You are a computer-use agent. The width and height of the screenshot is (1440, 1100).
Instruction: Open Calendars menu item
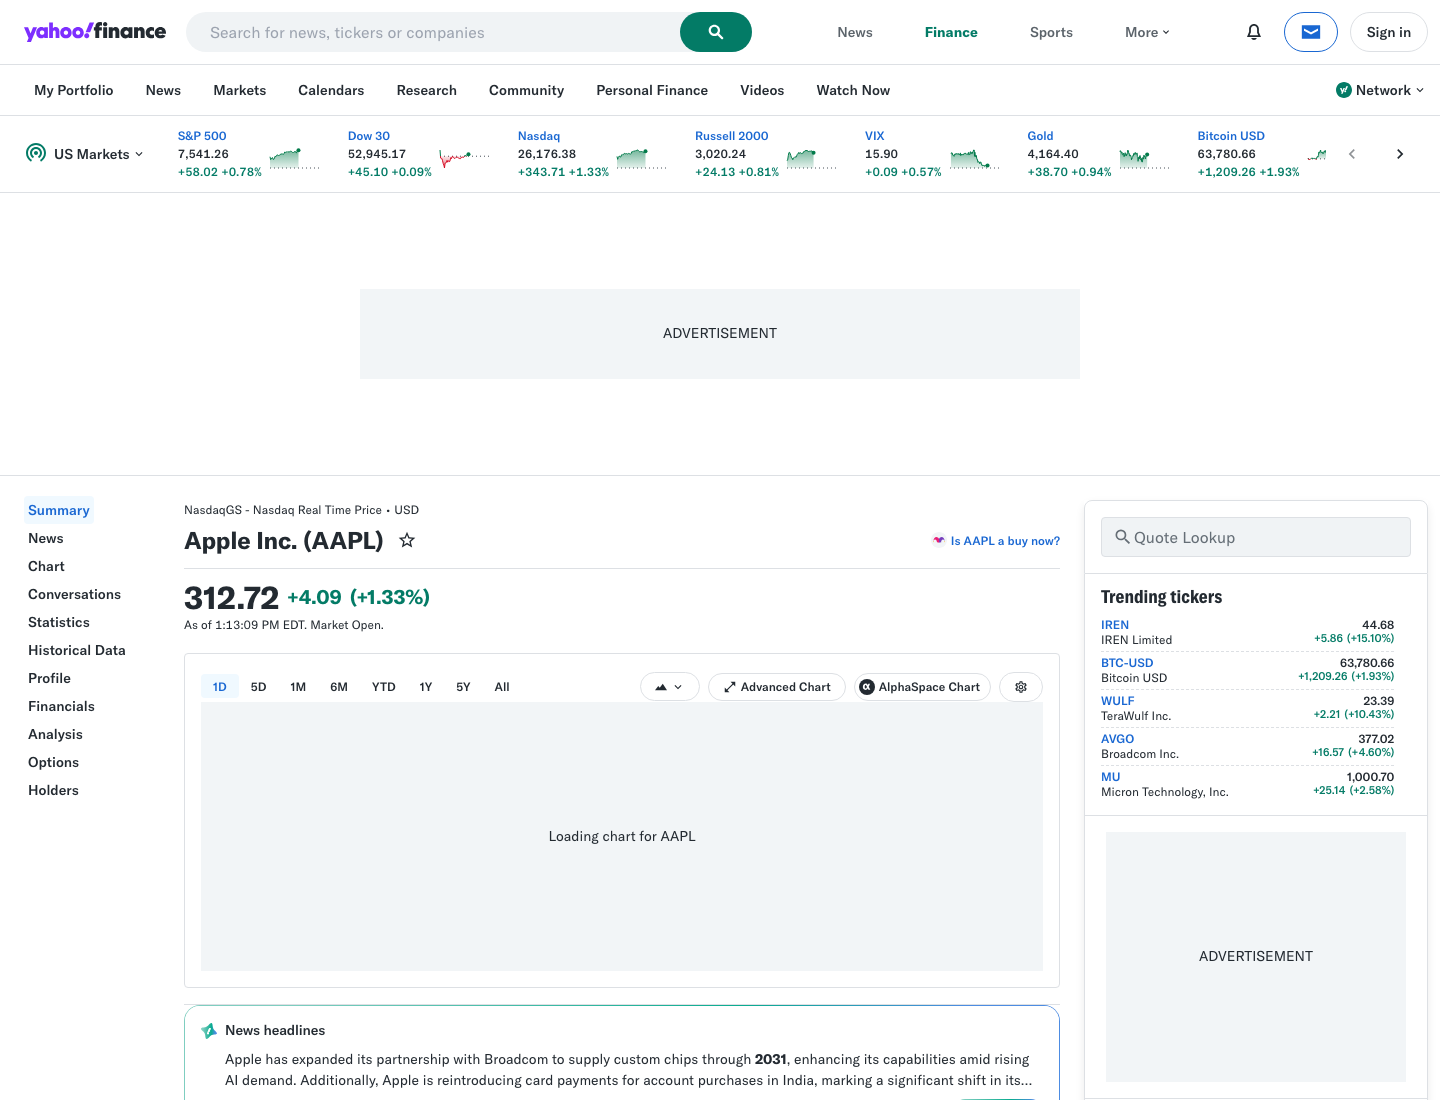point(331,90)
